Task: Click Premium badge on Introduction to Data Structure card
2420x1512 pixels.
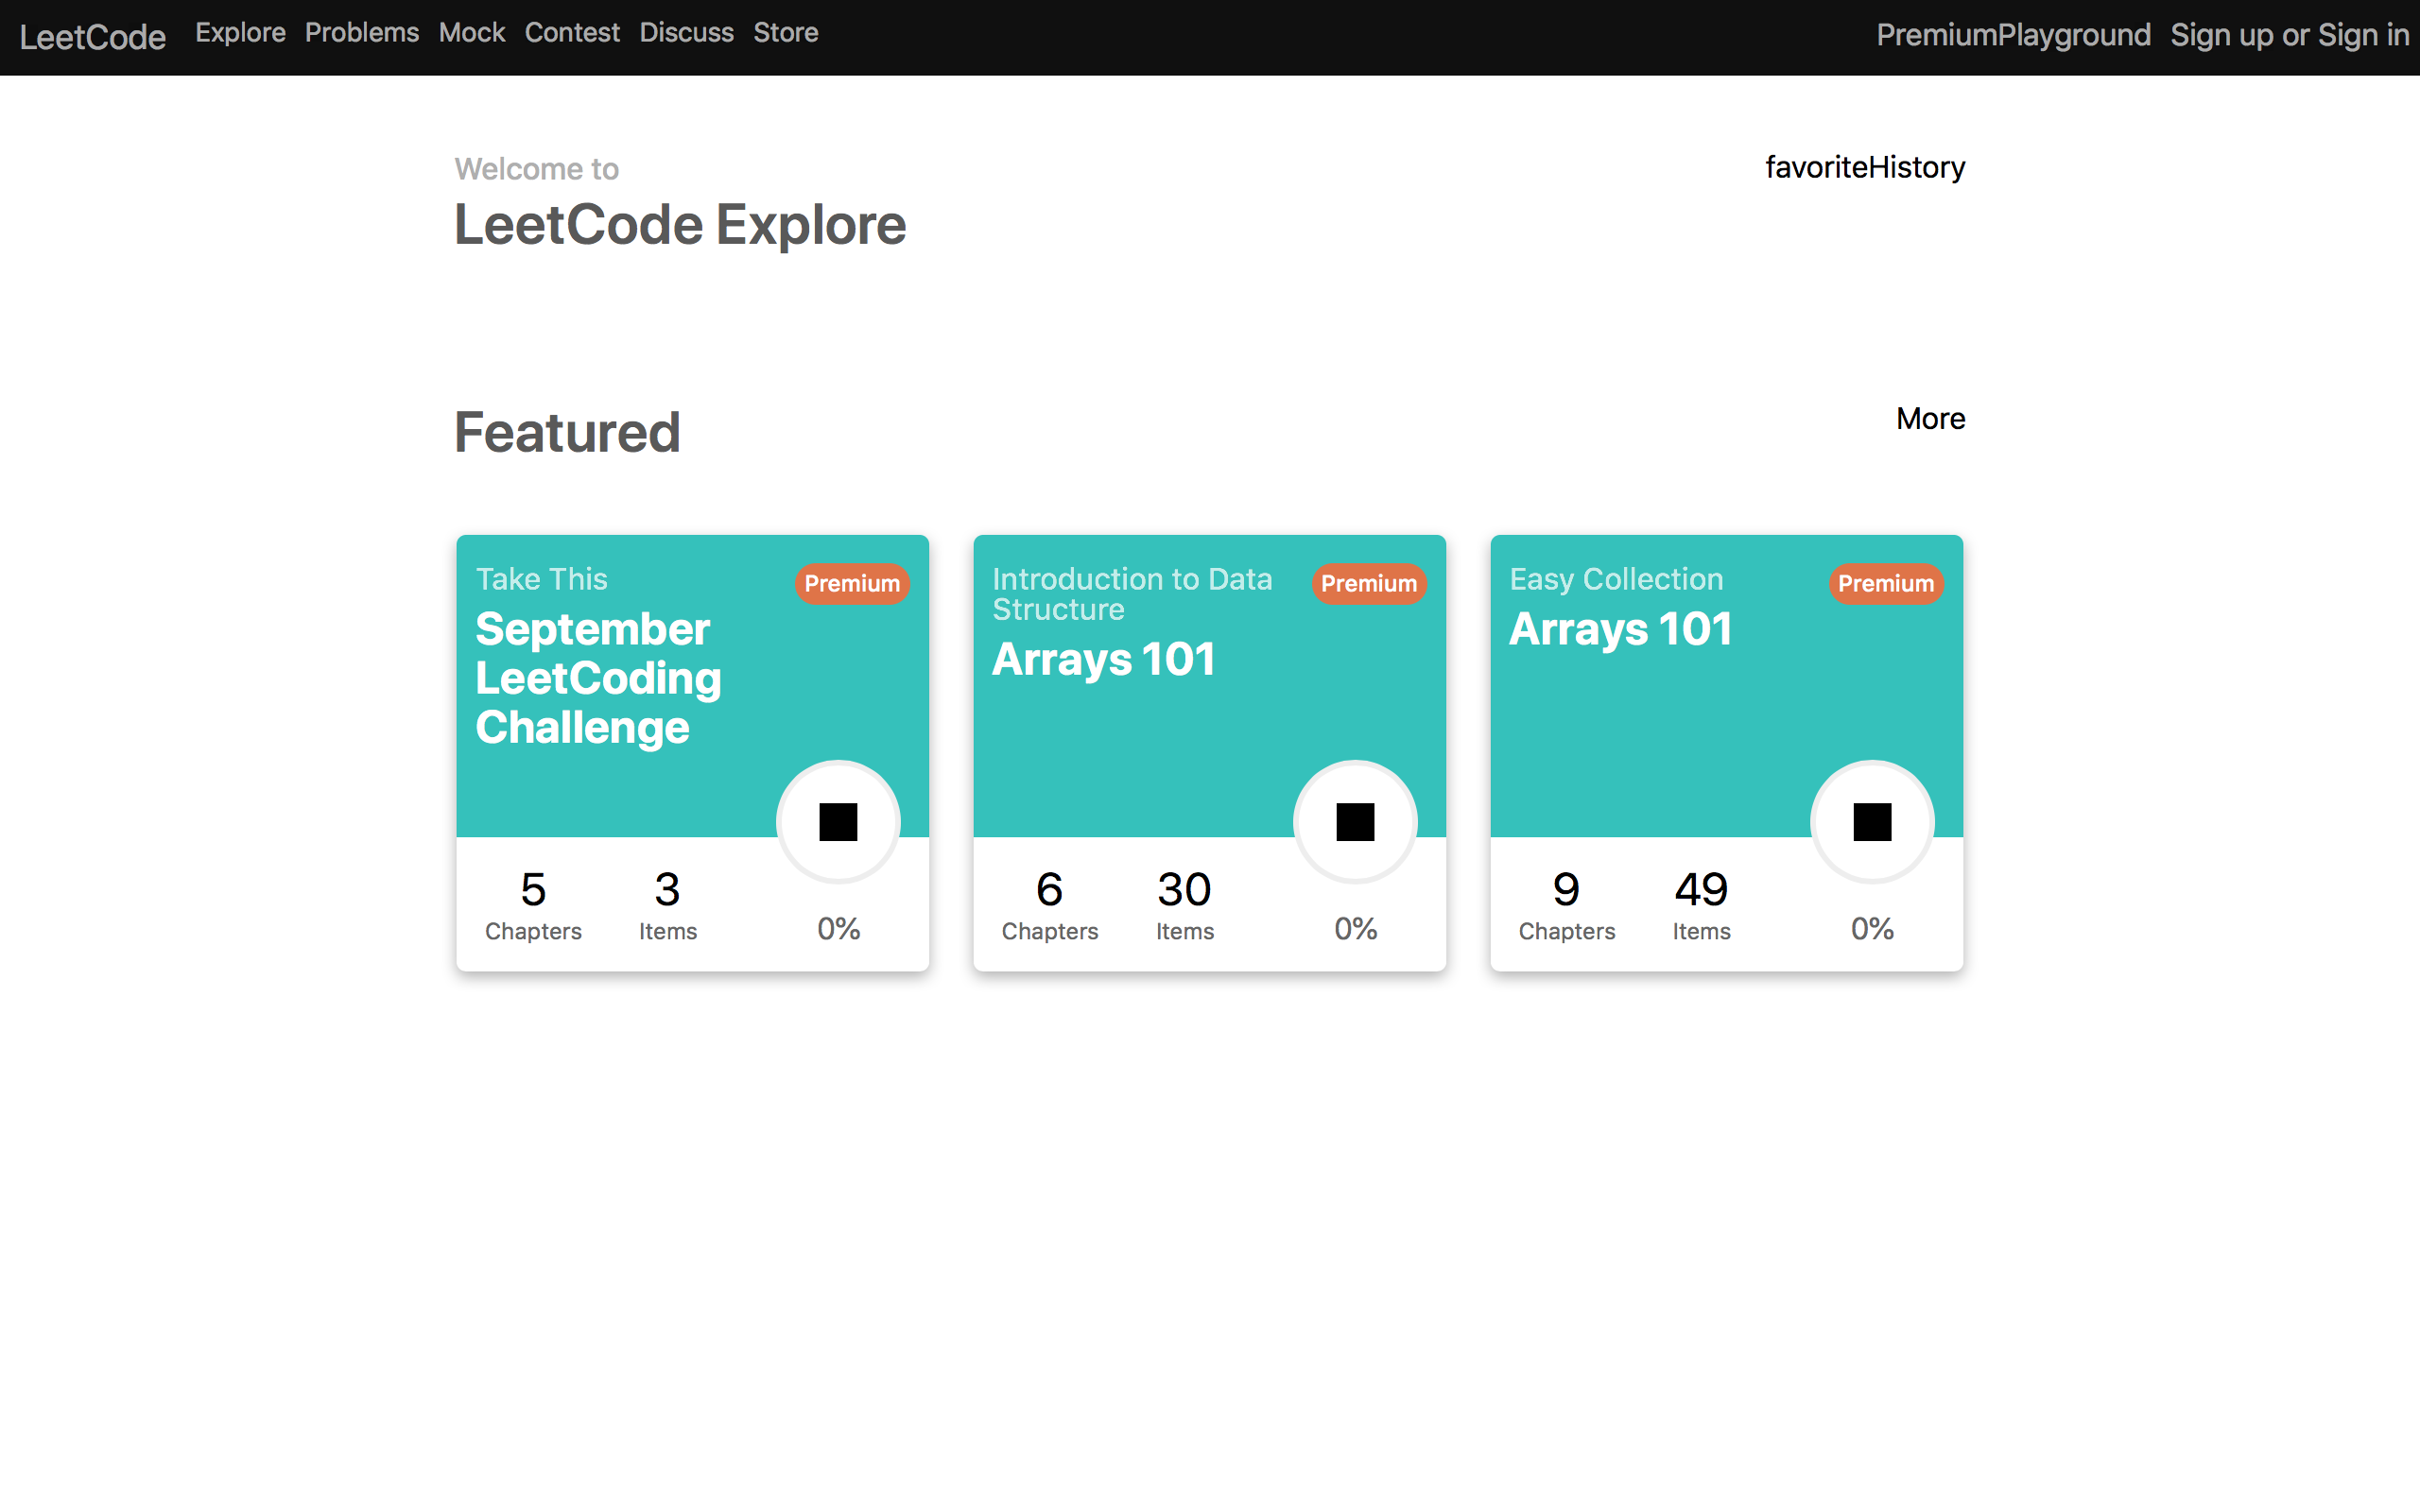Action: (1369, 583)
